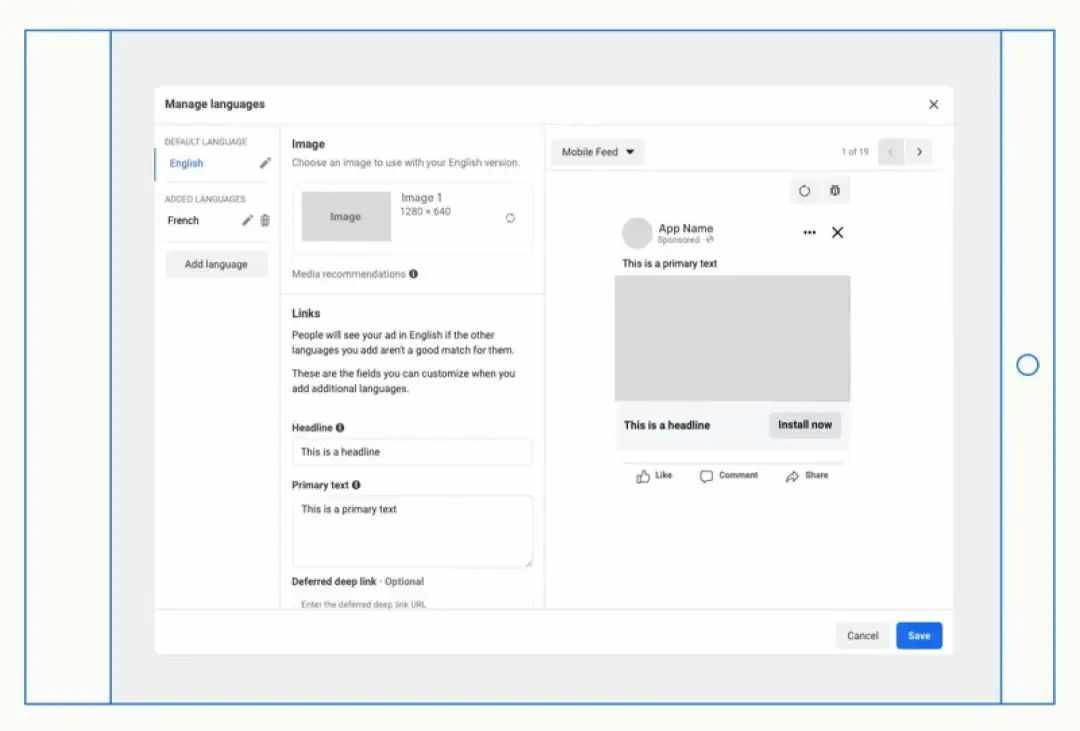Select French in added languages
Image resolution: width=1080 pixels, height=731 pixels.
pyautogui.click(x=183, y=220)
